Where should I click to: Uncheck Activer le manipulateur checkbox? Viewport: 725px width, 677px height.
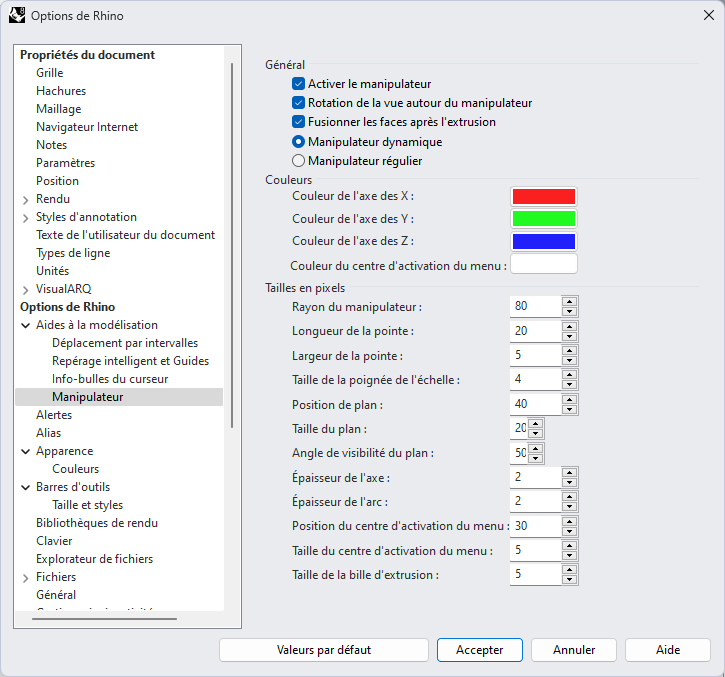point(298,85)
